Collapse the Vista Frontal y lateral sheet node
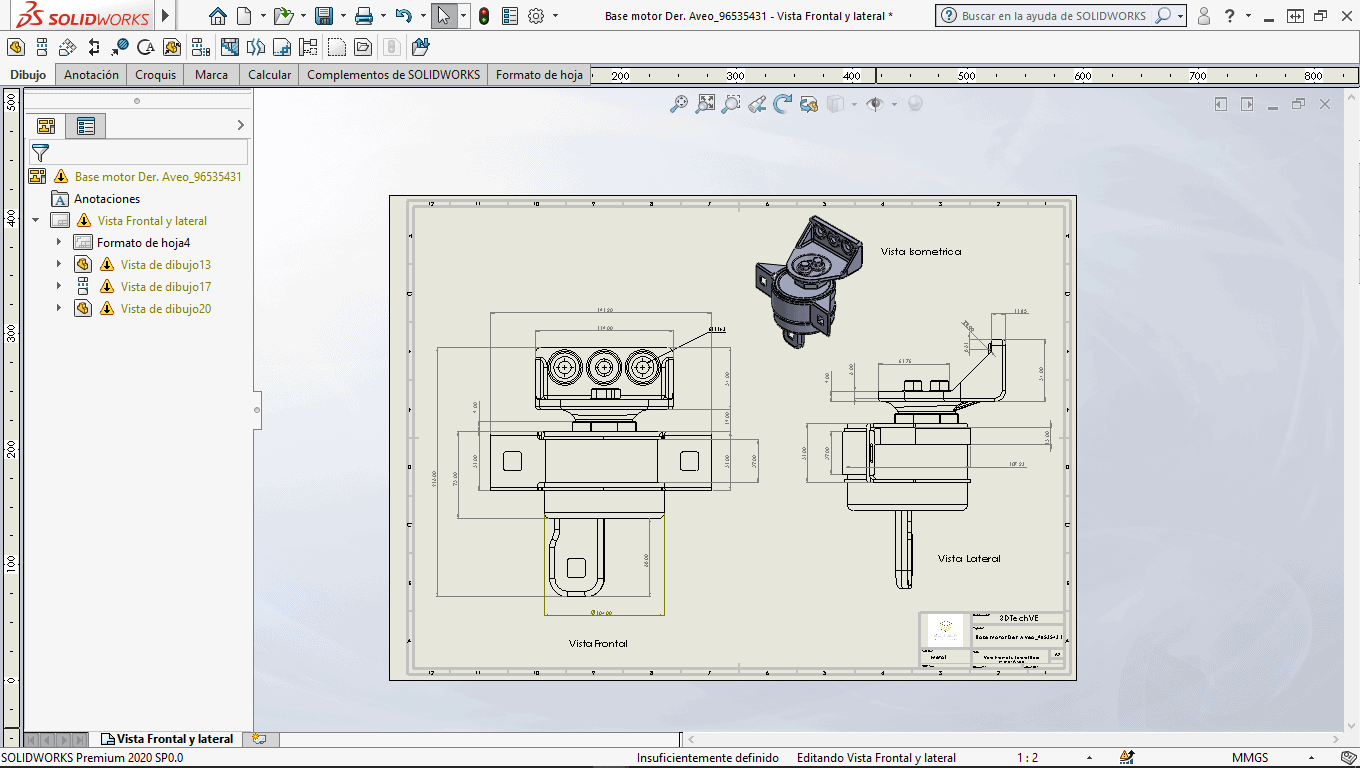The width and height of the screenshot is (1360, 768). 37,221
